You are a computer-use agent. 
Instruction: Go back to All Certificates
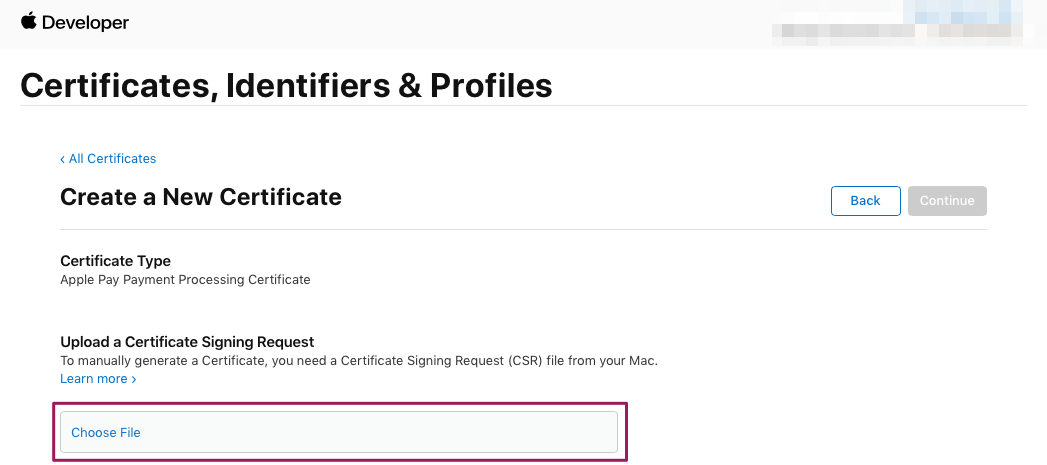tap(112, 159)
